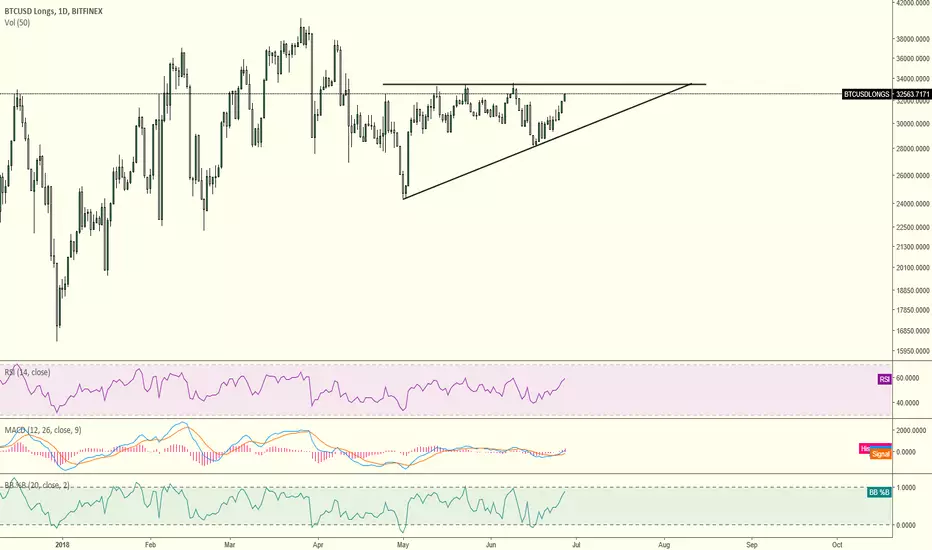The width and height of the screenshot is (932, 550).
Task: Click the 16850.0000 price axis label
Action: pyautogui.click(x=913, y=331)
